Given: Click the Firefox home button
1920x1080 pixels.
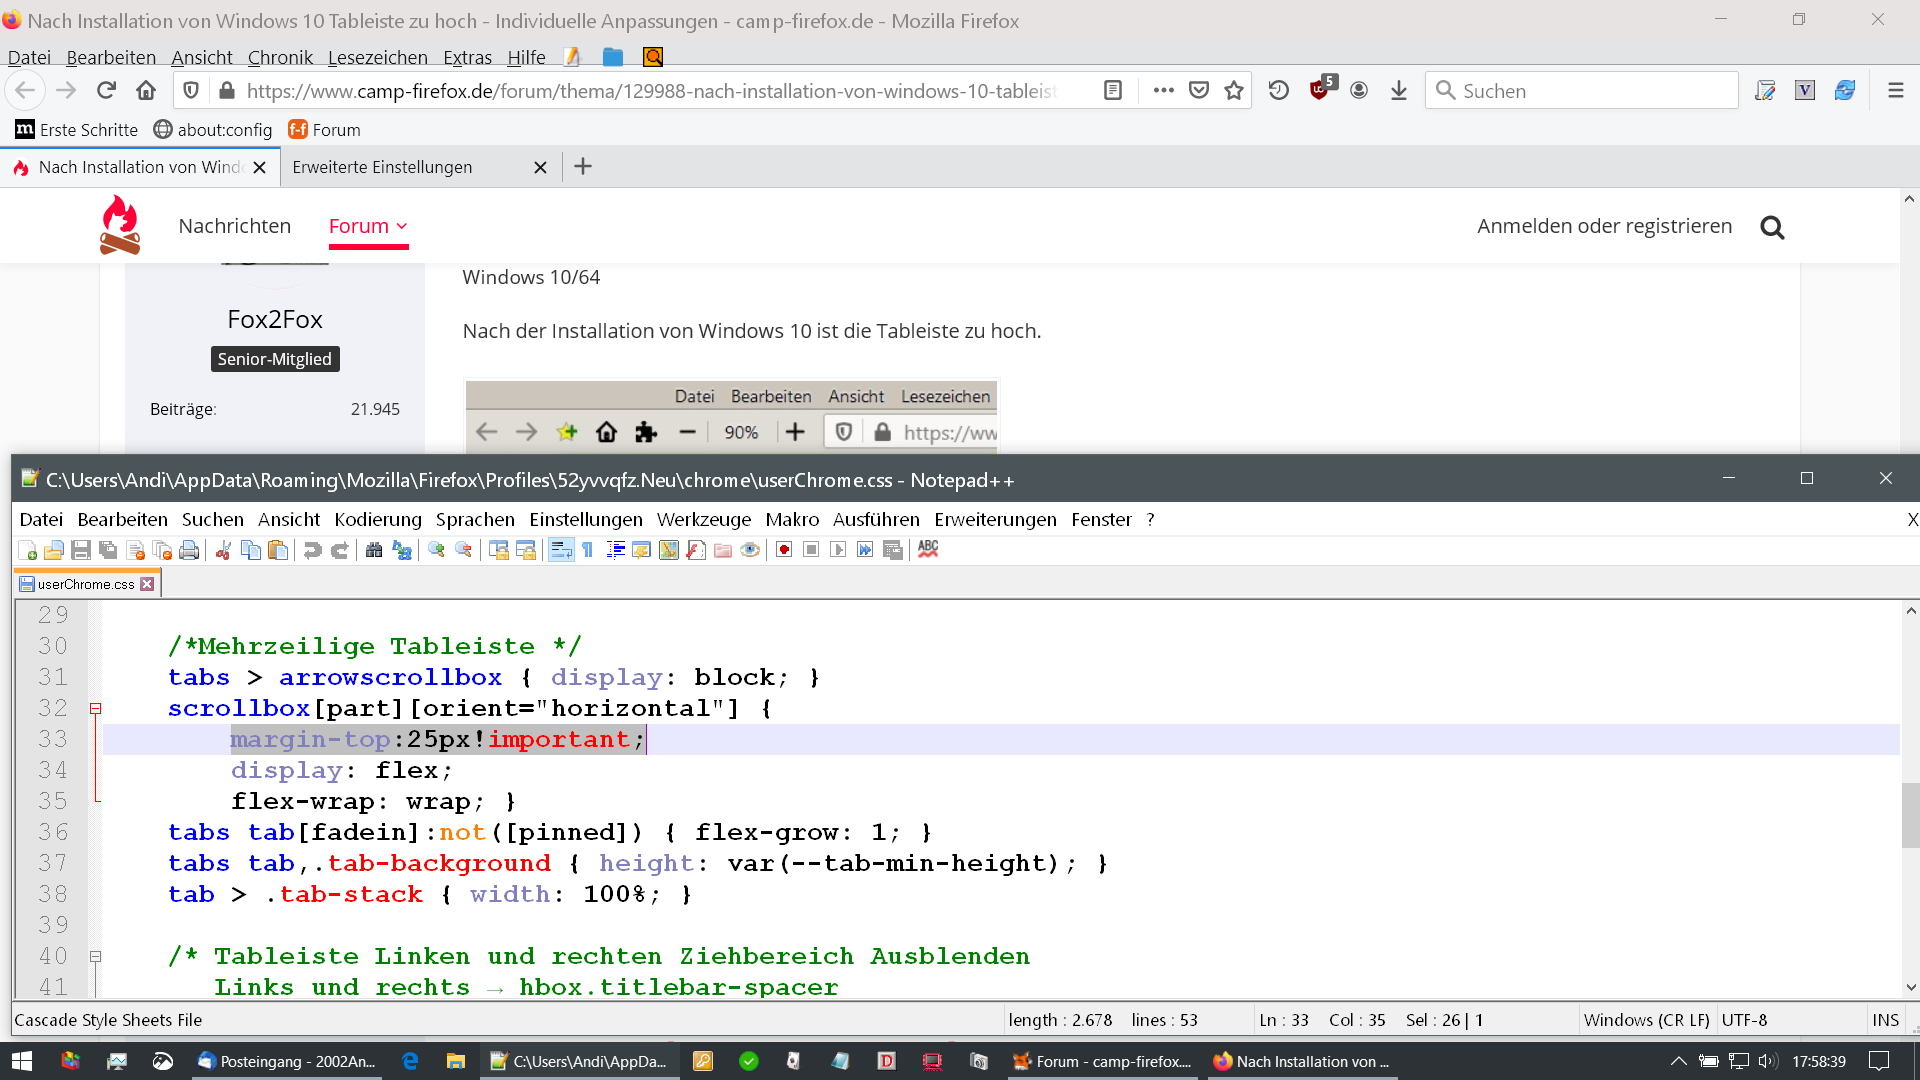Looking at the screenshot, I should click(x=146, y=91).
